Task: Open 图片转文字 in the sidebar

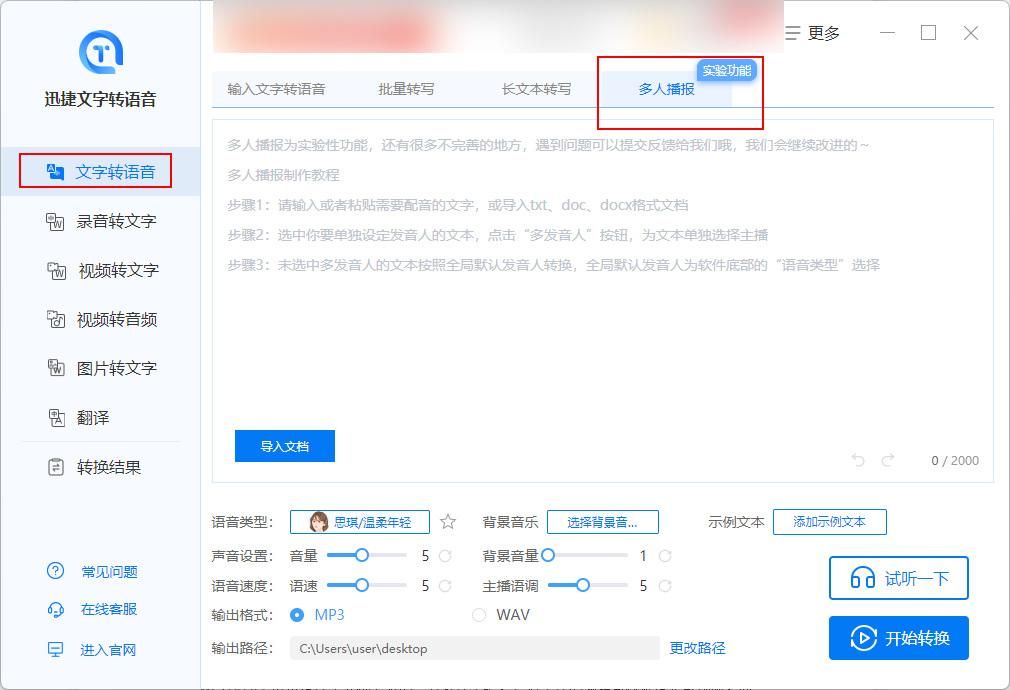Action: [x=100, y=369]
